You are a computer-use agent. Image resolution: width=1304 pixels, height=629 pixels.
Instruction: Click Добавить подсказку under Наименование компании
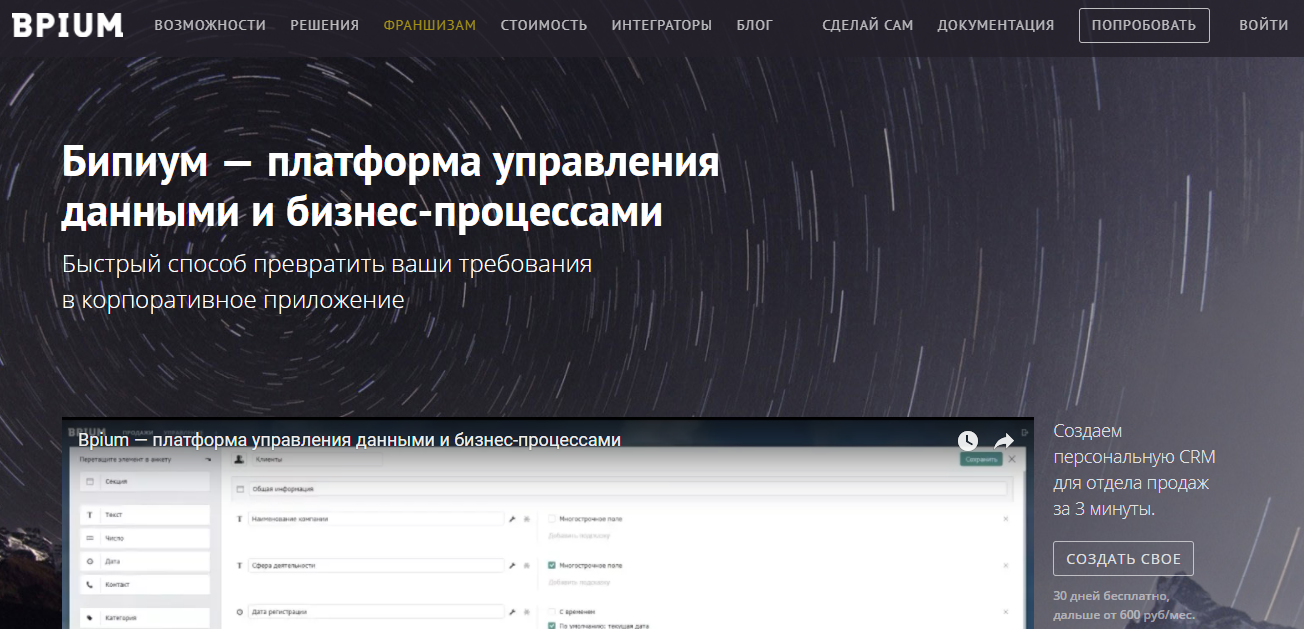coord(578,535)
